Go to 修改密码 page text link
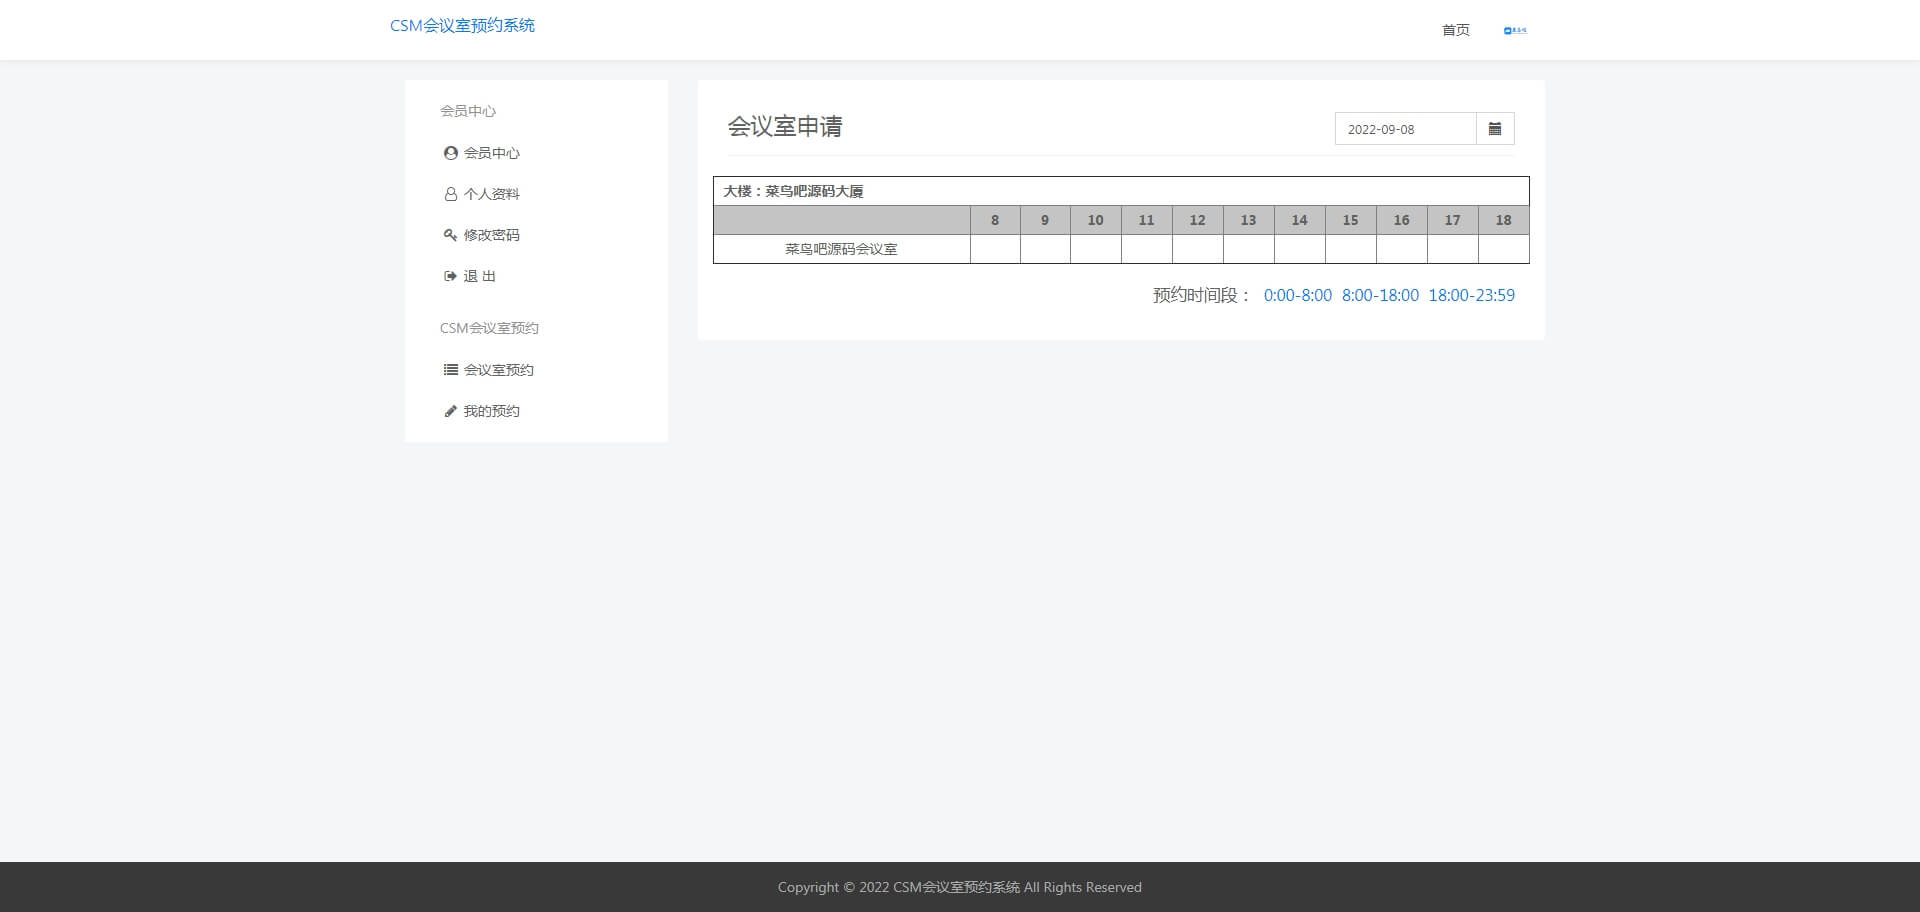The image size is (1920, 912). [x=491, y=235]
